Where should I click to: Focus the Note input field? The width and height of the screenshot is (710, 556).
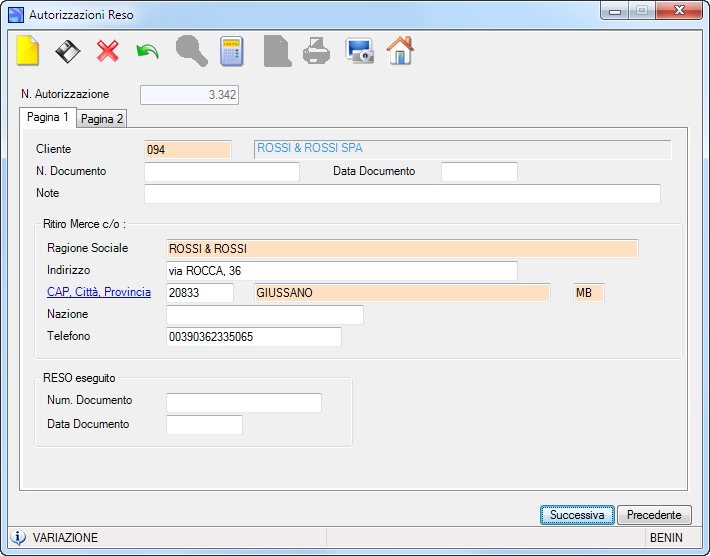click(402, 194)
